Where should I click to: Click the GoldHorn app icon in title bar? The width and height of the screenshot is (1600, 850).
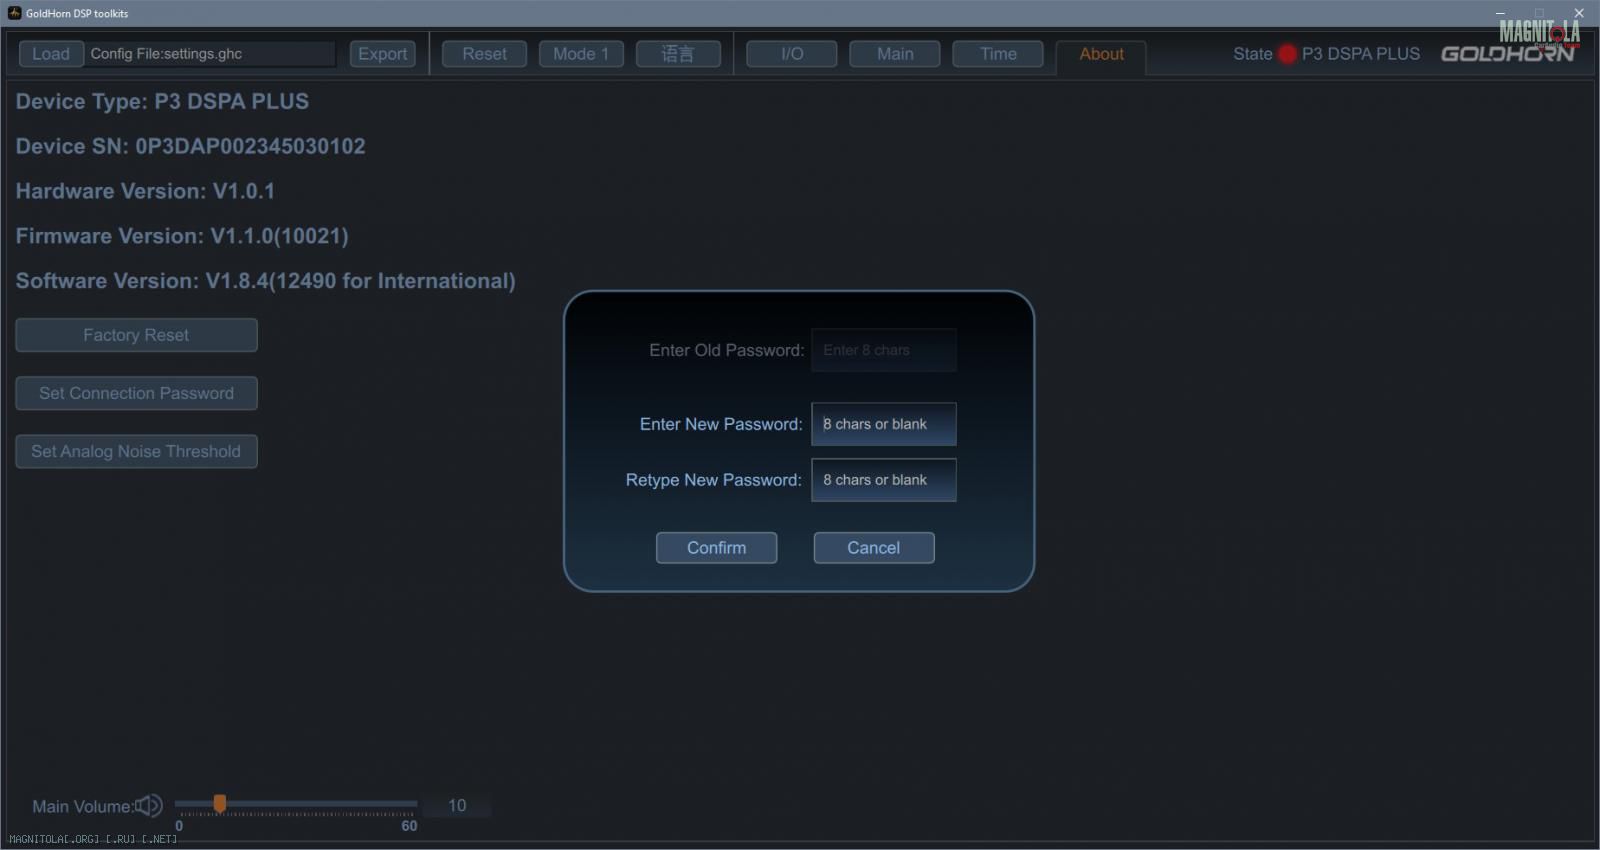(x=14, y=13)
